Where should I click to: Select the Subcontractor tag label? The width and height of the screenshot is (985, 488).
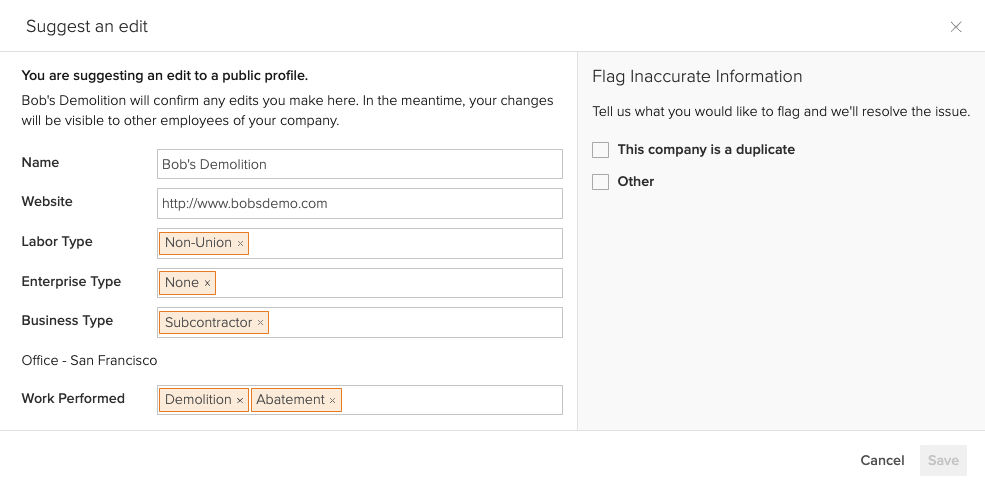(x=209, y=323)
